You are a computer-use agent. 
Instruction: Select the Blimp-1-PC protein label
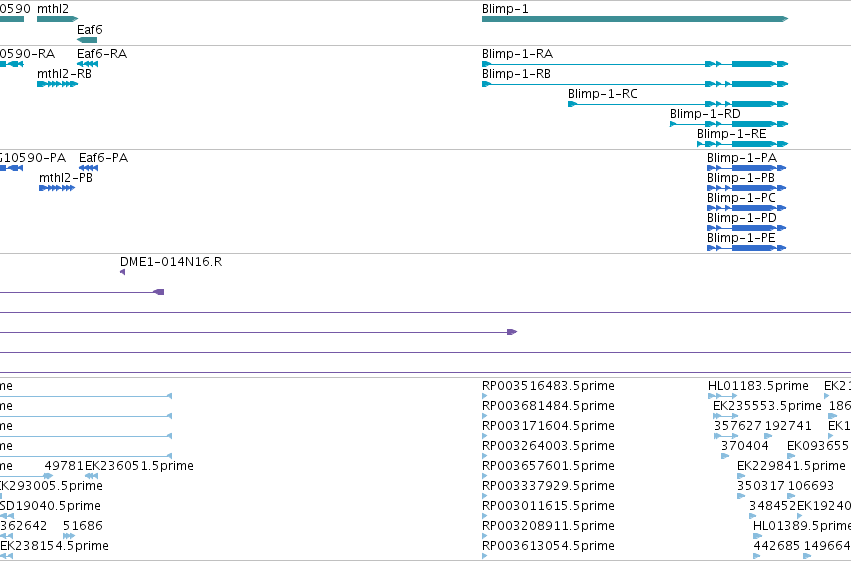pyautogui.click(x=741, y=198)
